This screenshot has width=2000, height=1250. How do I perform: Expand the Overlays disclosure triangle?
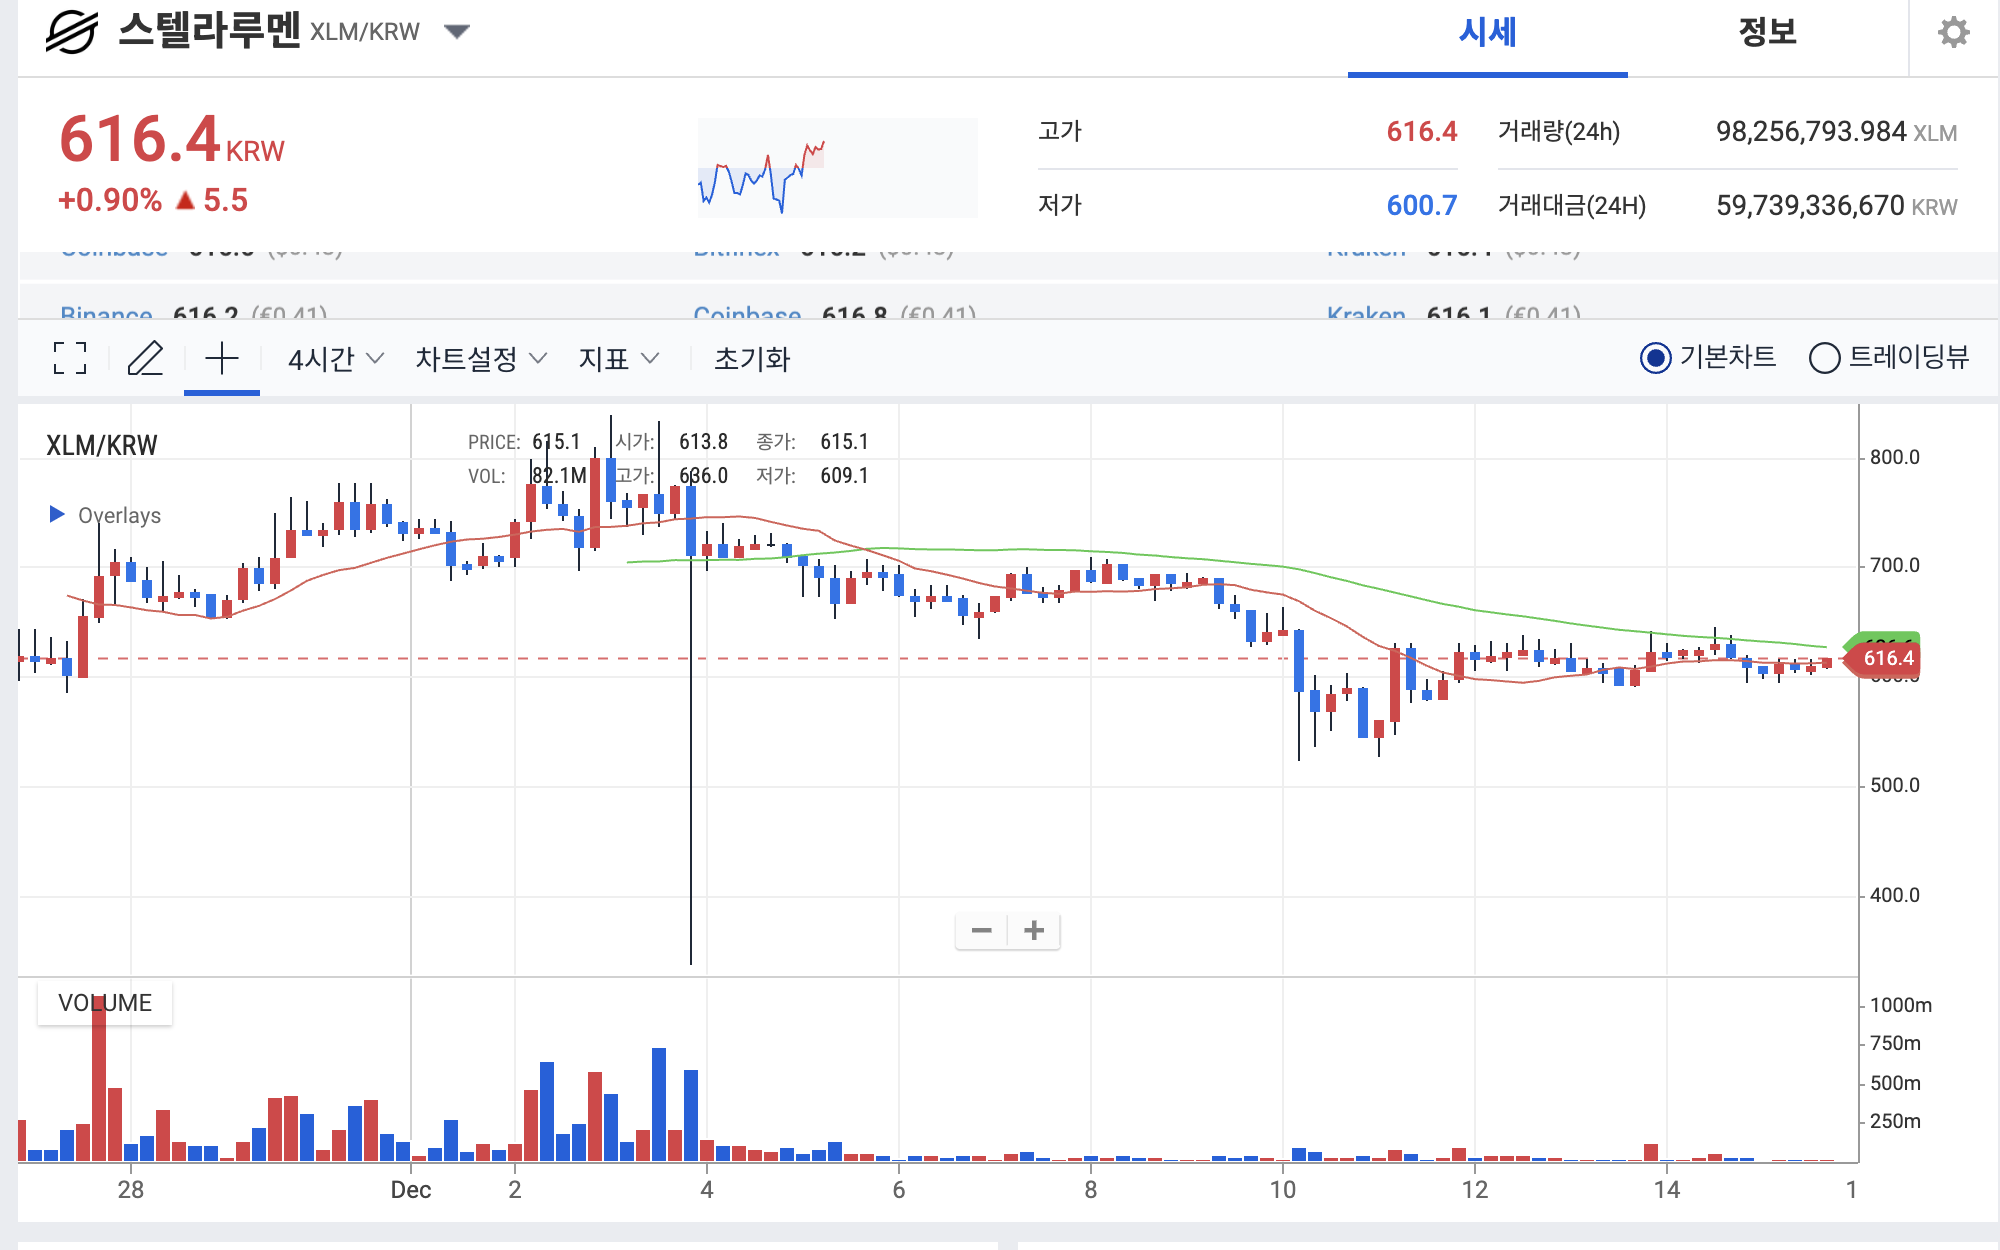point(57,514)
